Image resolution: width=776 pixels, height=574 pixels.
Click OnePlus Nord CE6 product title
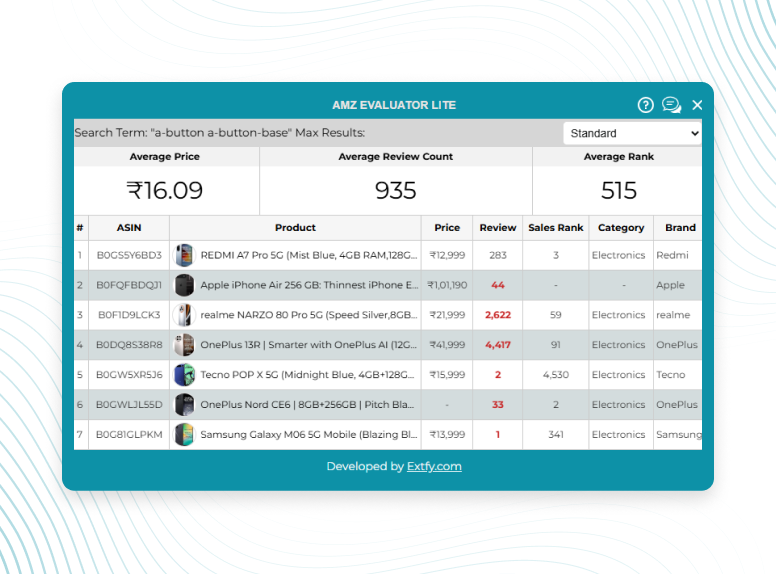[307, 404]
